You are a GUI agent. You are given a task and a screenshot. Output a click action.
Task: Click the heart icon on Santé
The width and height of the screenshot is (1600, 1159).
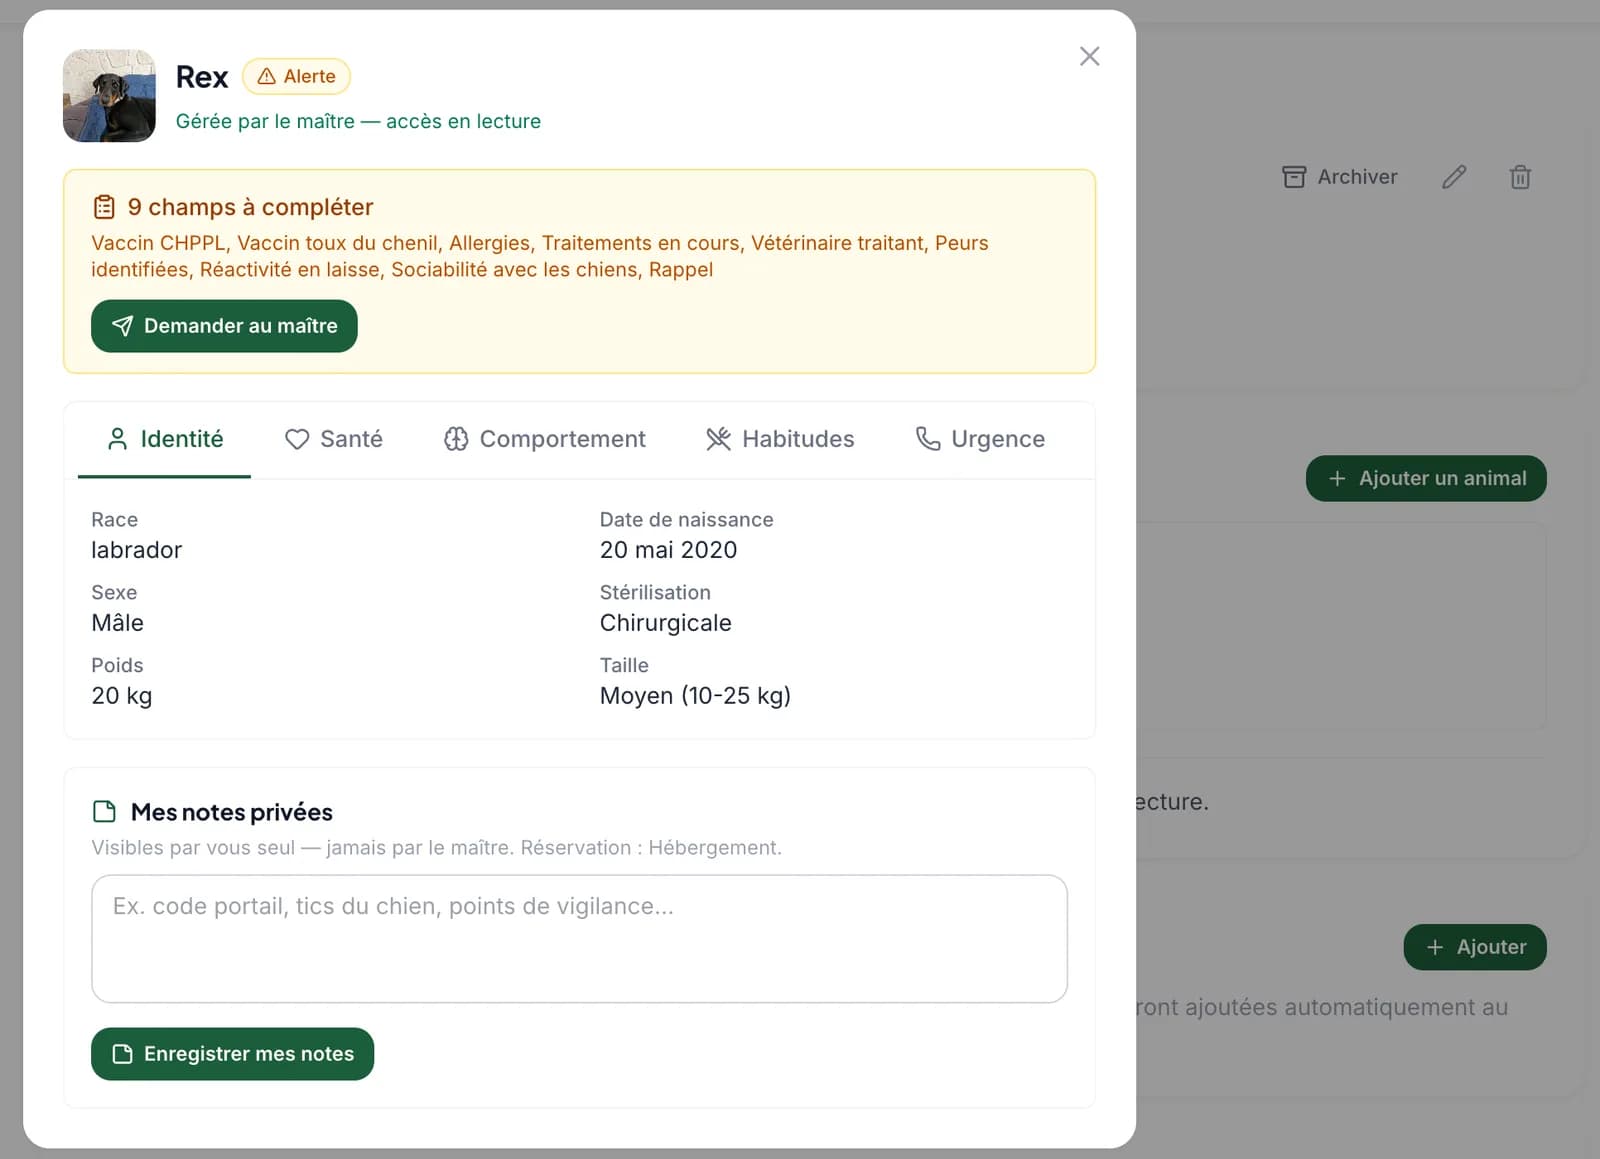297,439
